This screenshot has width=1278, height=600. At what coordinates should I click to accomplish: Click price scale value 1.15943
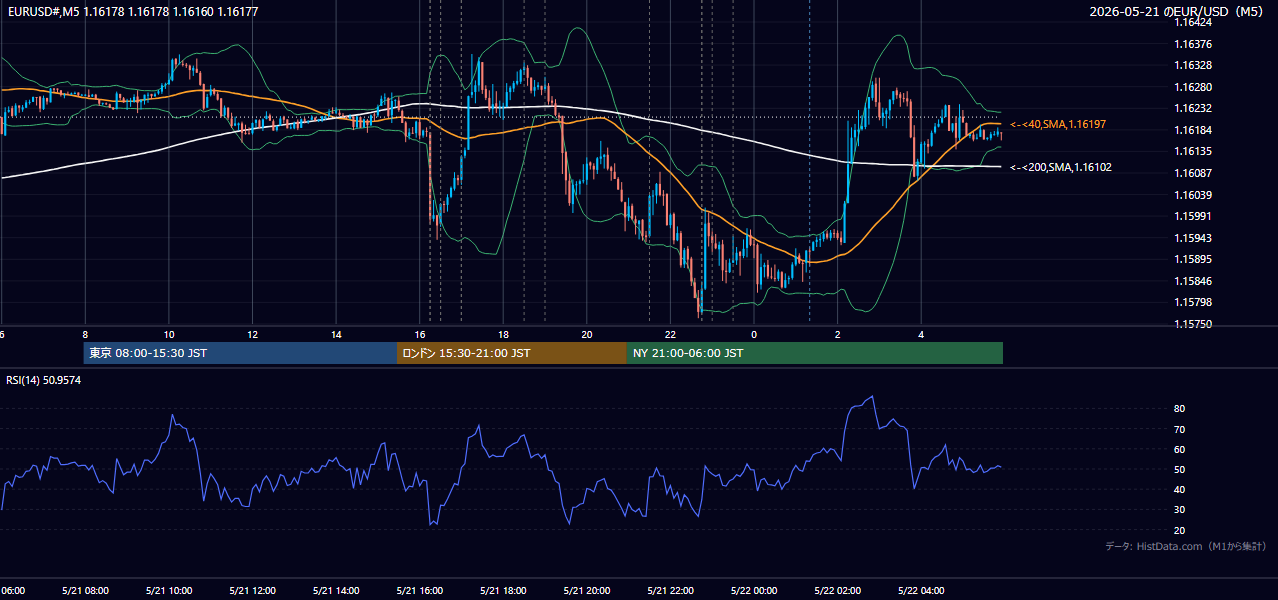[x=1192, y=238]
